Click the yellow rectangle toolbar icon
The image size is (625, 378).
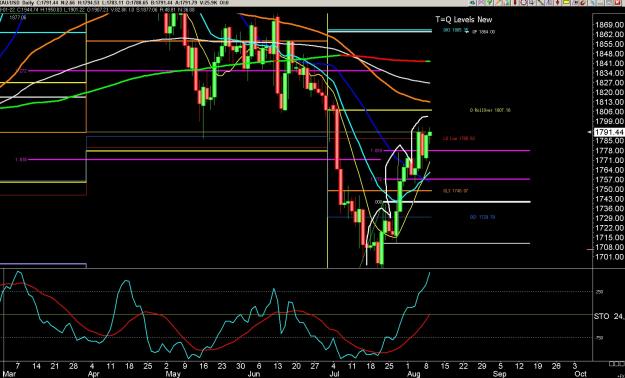(566, 3)
